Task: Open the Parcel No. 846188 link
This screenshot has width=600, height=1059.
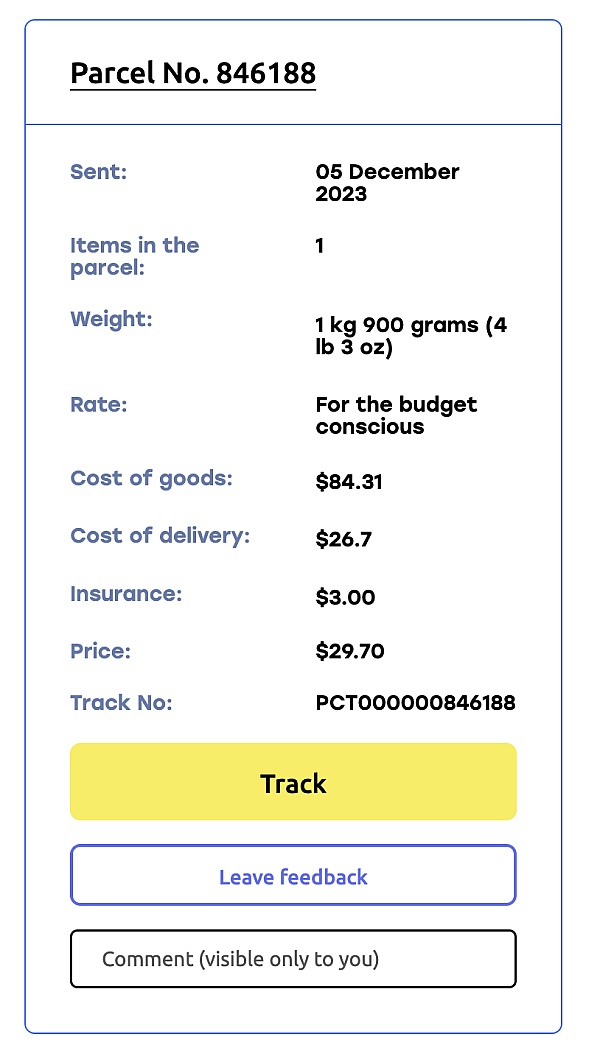Action: coord(193,73)
